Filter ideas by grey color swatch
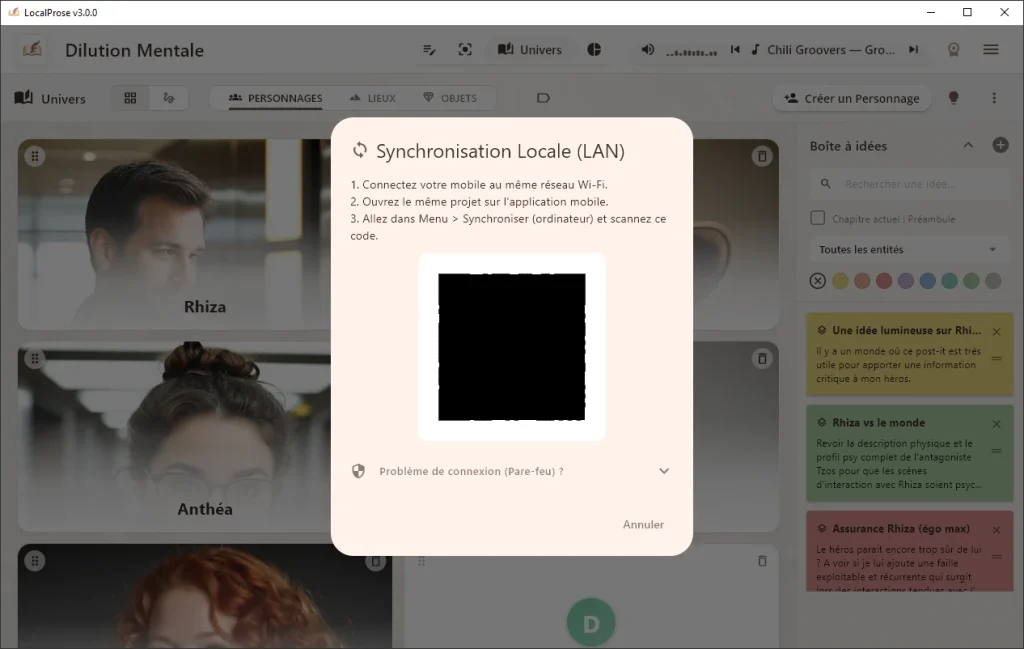Screen dimensions: 1024x649 tap(993, 281)
